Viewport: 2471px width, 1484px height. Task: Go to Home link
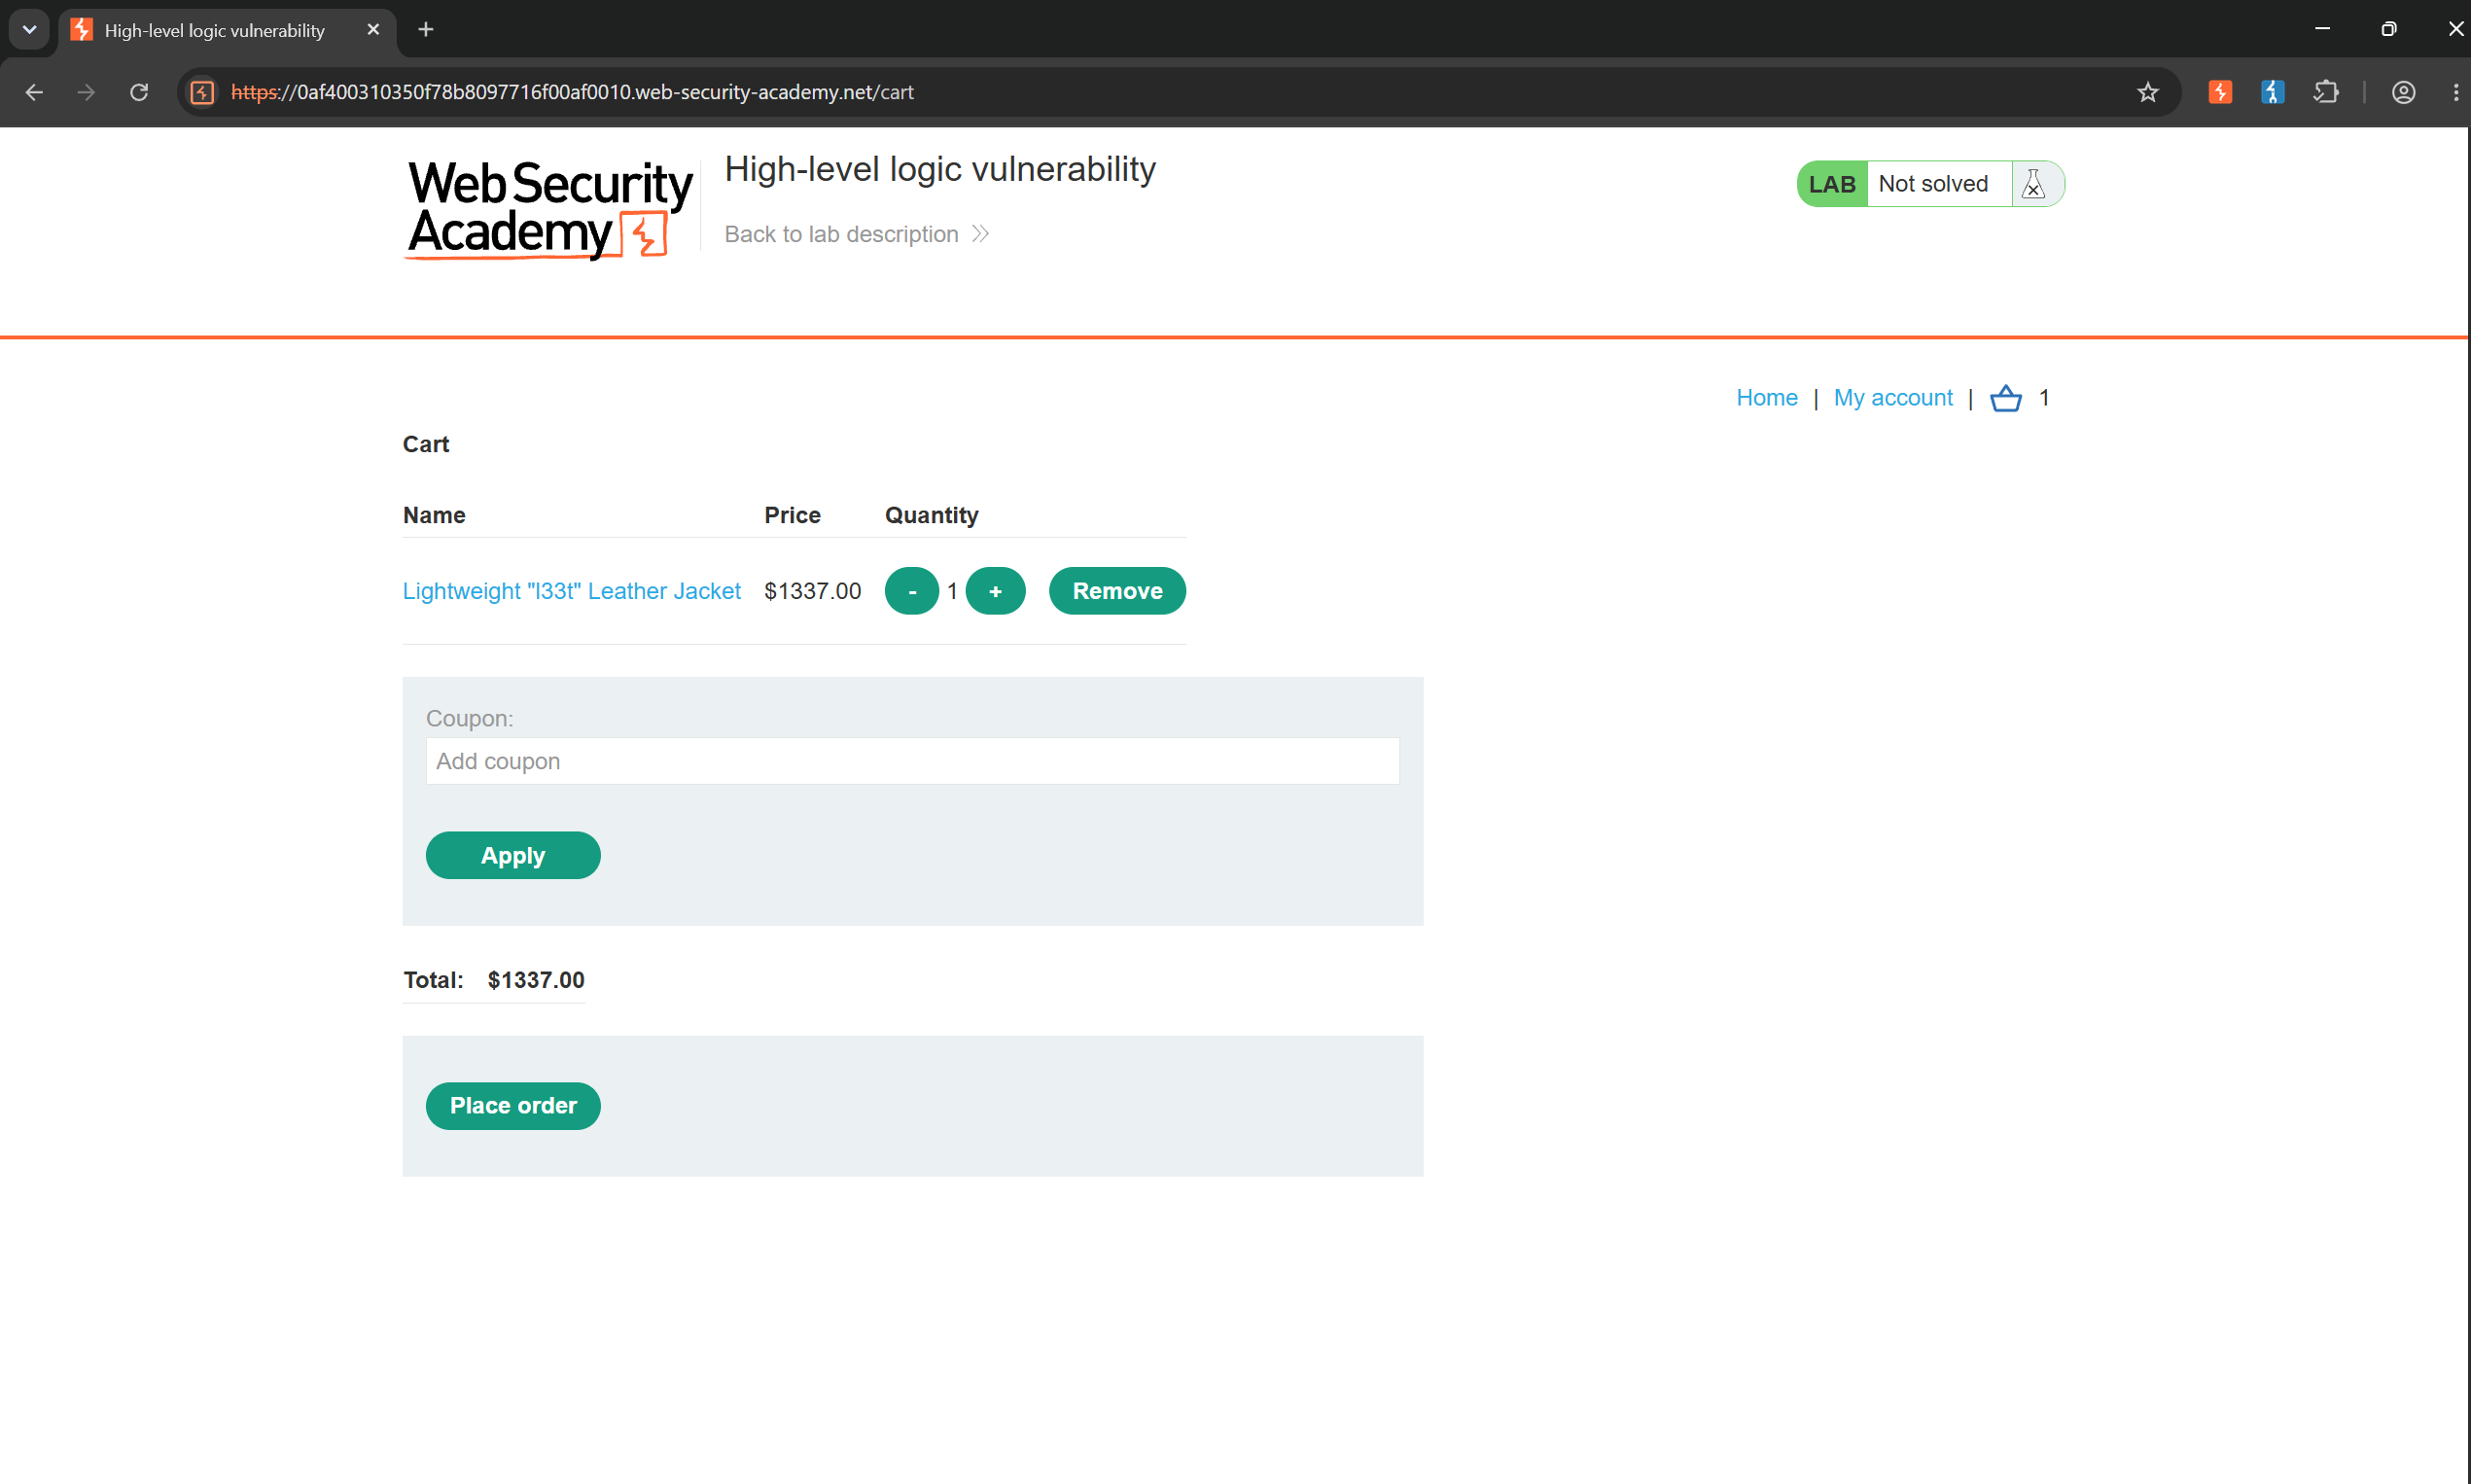1766,398
